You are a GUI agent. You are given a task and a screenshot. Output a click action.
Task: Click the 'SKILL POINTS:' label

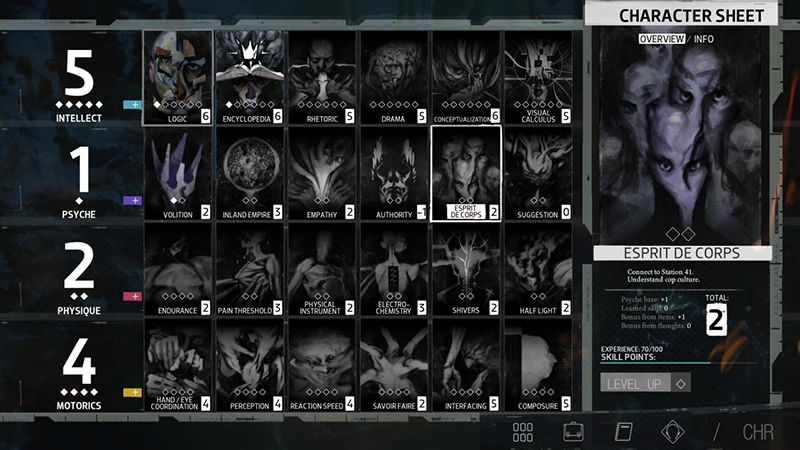628,357
